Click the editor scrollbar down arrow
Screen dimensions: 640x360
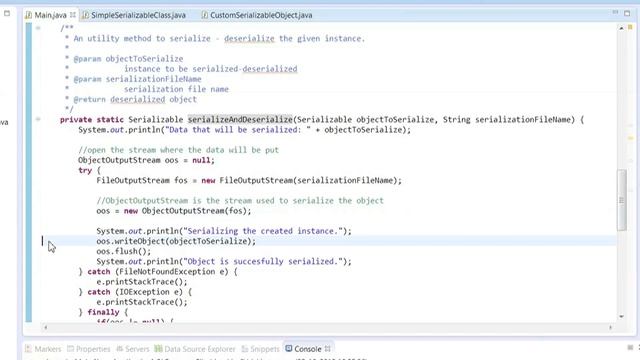621,316
